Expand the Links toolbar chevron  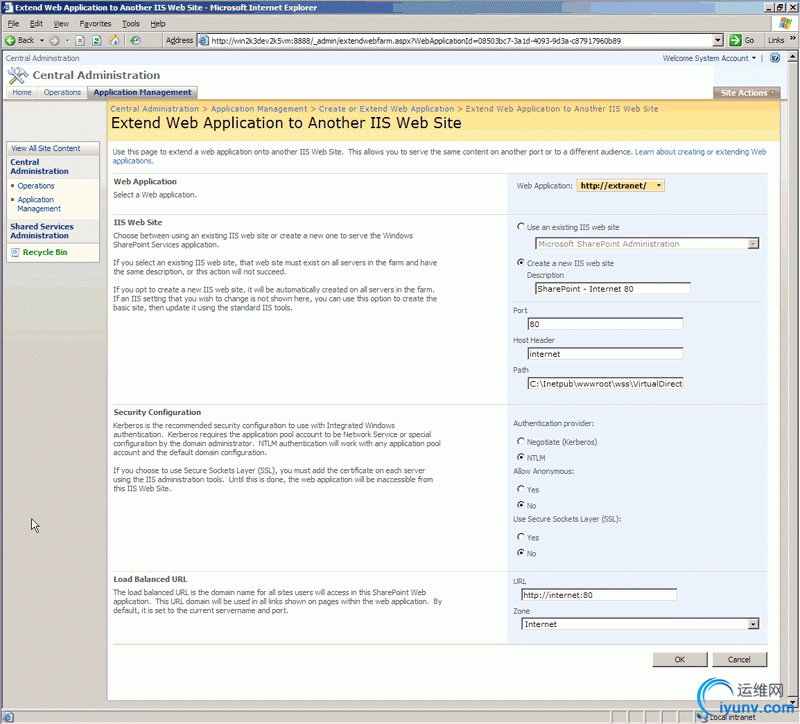click(x=792, y=39)
